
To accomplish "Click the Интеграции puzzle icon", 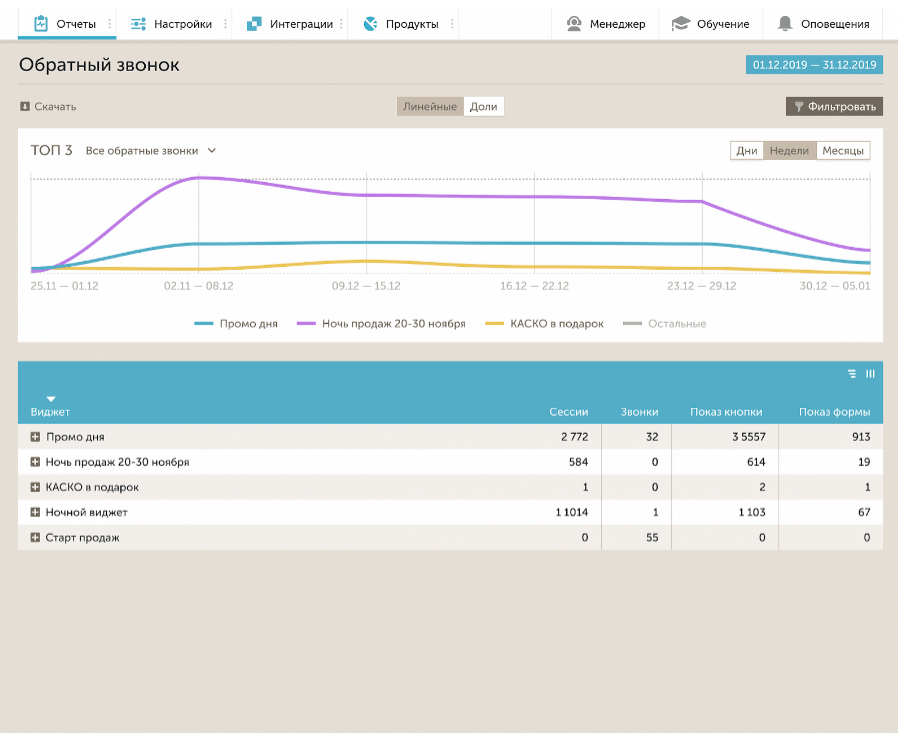I will pyautogui.click(x=255, y=24).
